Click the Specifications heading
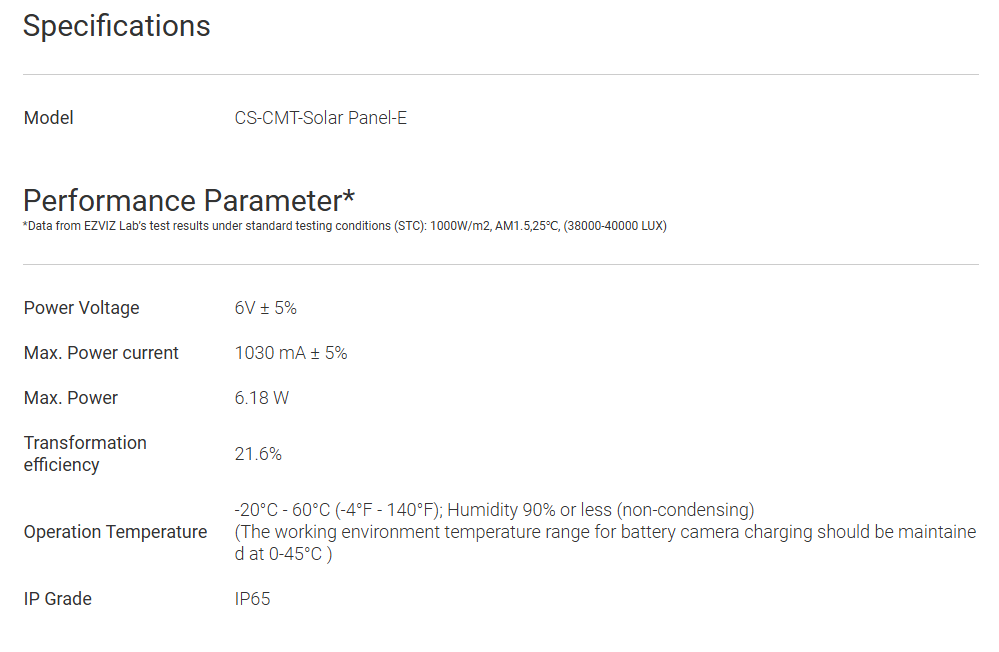 116,26
